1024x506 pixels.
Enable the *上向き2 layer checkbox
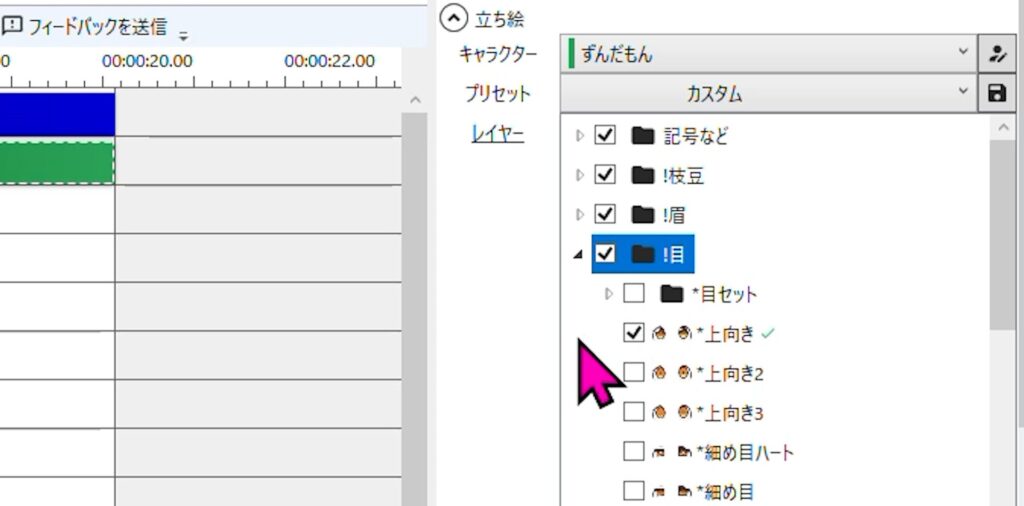tap(633, 373)
